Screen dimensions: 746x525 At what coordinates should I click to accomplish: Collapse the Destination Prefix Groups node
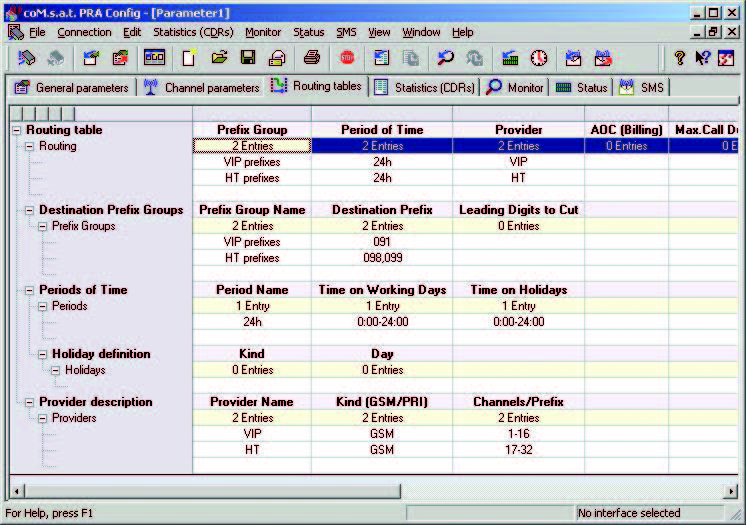coord(29,210)
